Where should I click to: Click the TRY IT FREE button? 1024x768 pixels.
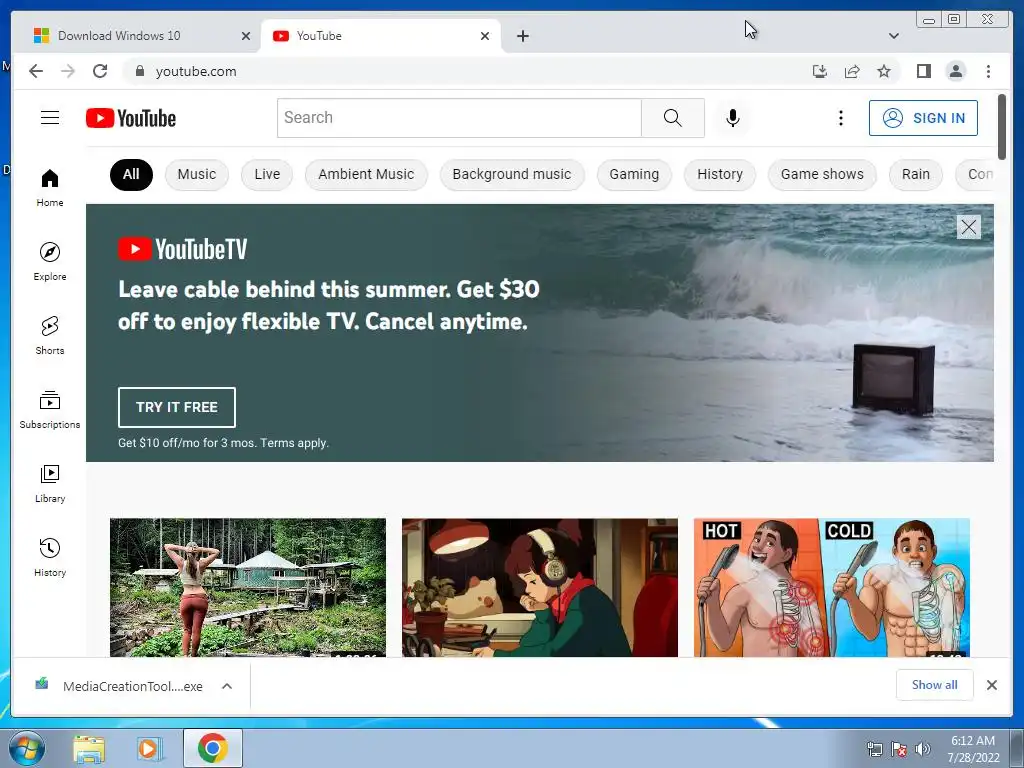(x=176, y=407)
